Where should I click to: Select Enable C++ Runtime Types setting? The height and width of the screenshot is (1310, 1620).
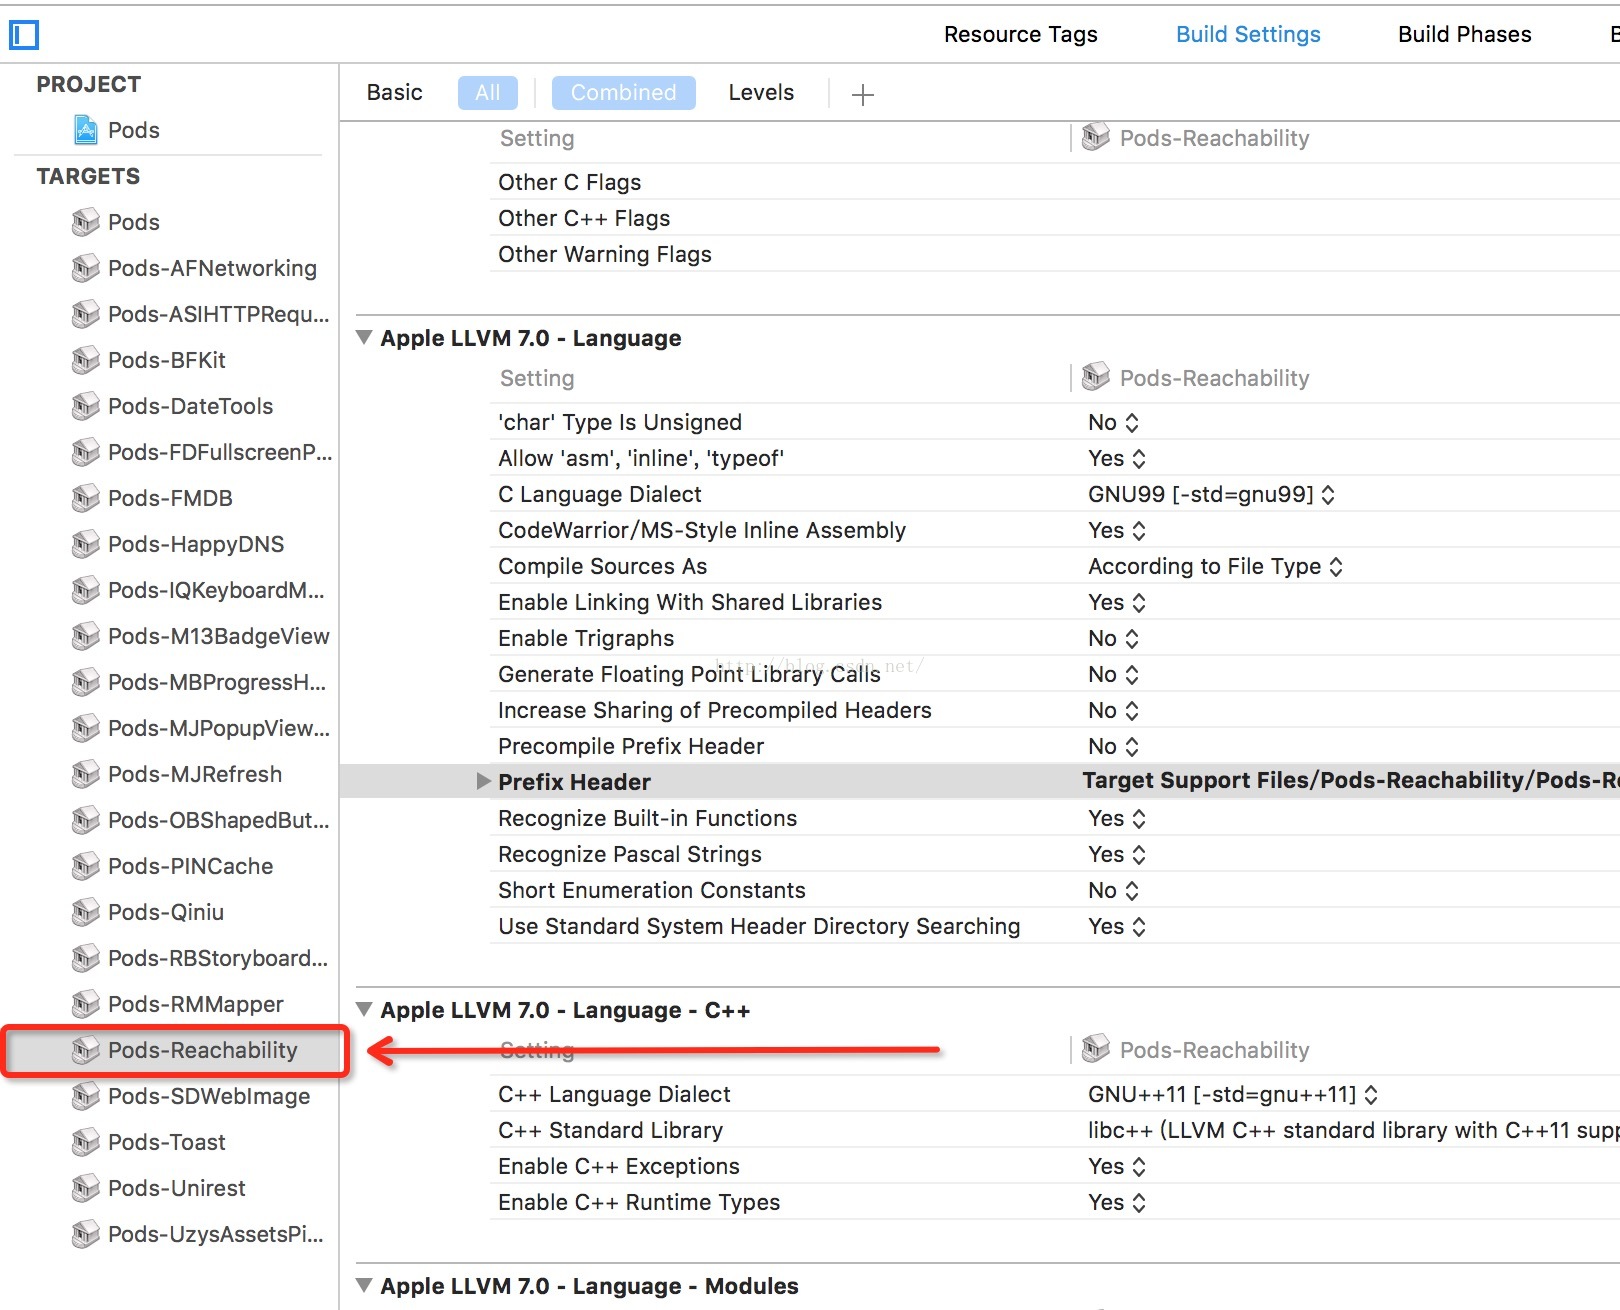click(639, 1202)
